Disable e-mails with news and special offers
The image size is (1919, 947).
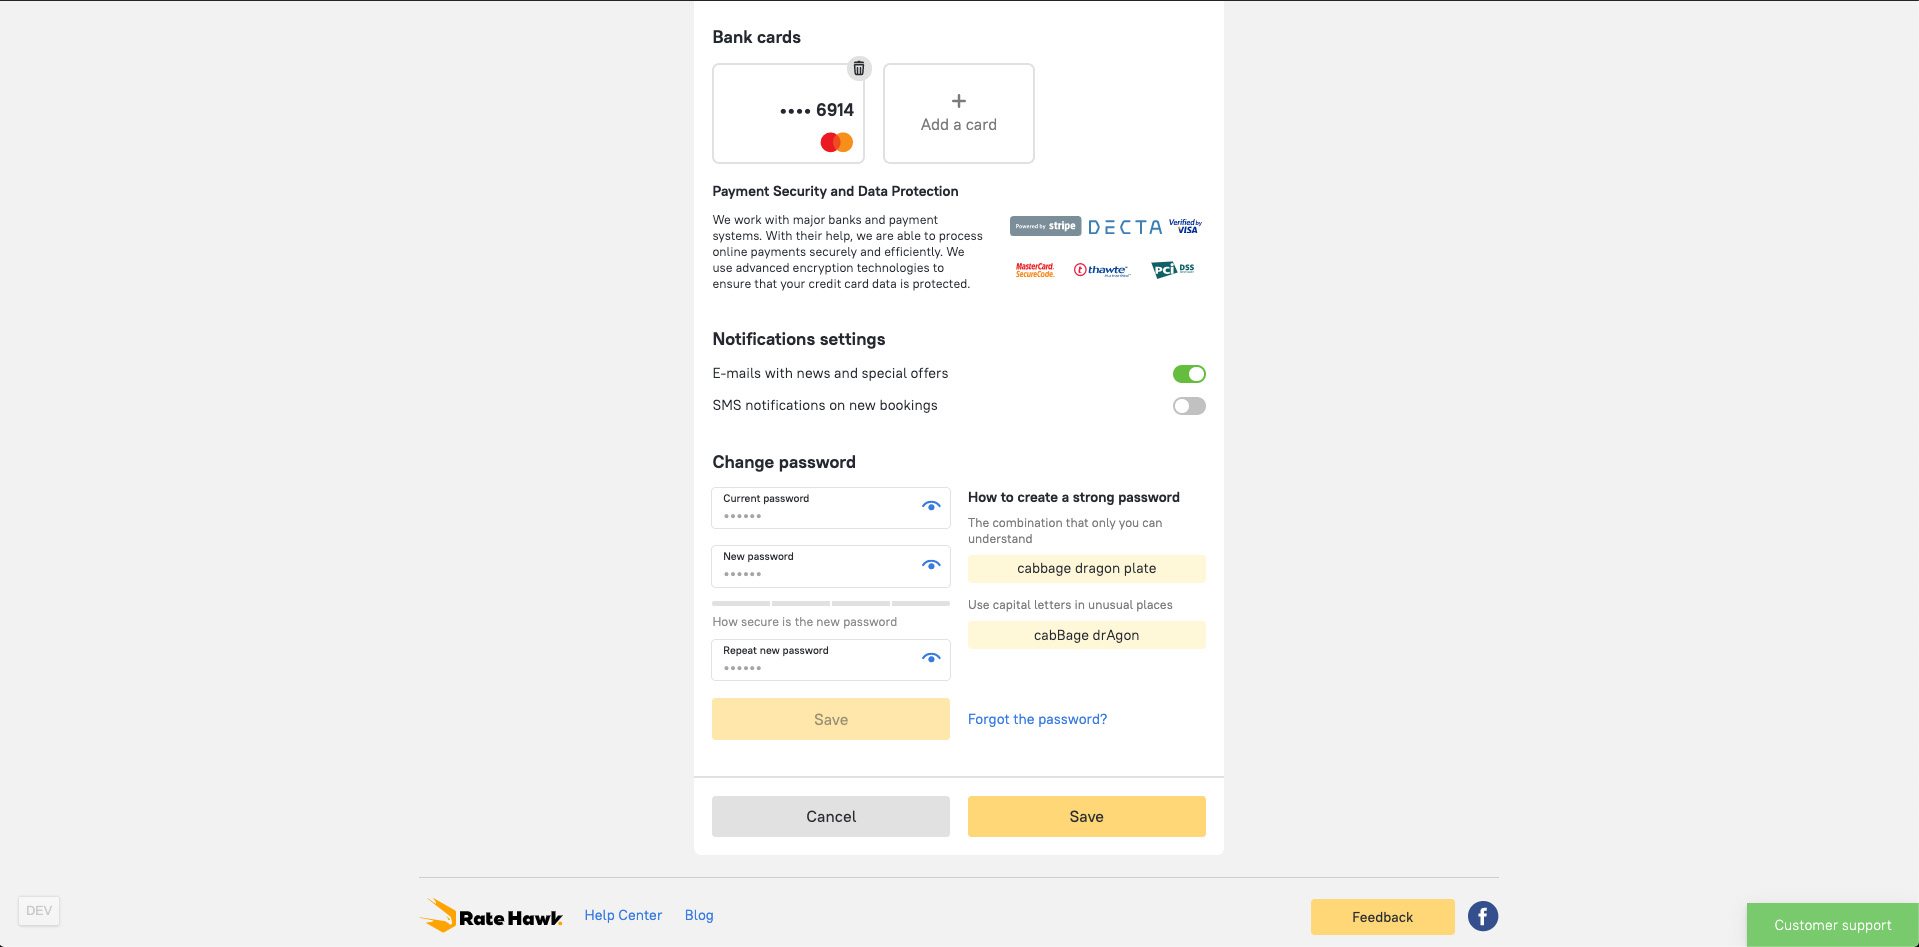1188,374
